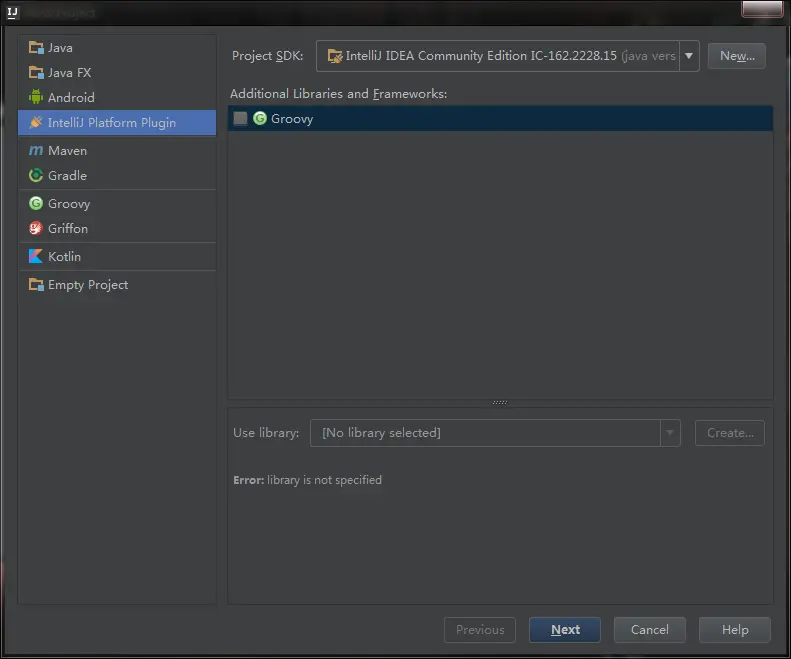
Task: Choose the Gradle project type label
Action: coord(68,176)
